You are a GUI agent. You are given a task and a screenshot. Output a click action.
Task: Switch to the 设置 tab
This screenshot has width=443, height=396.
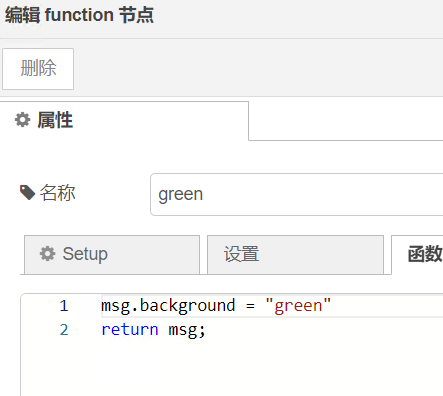tap(295, 255)
